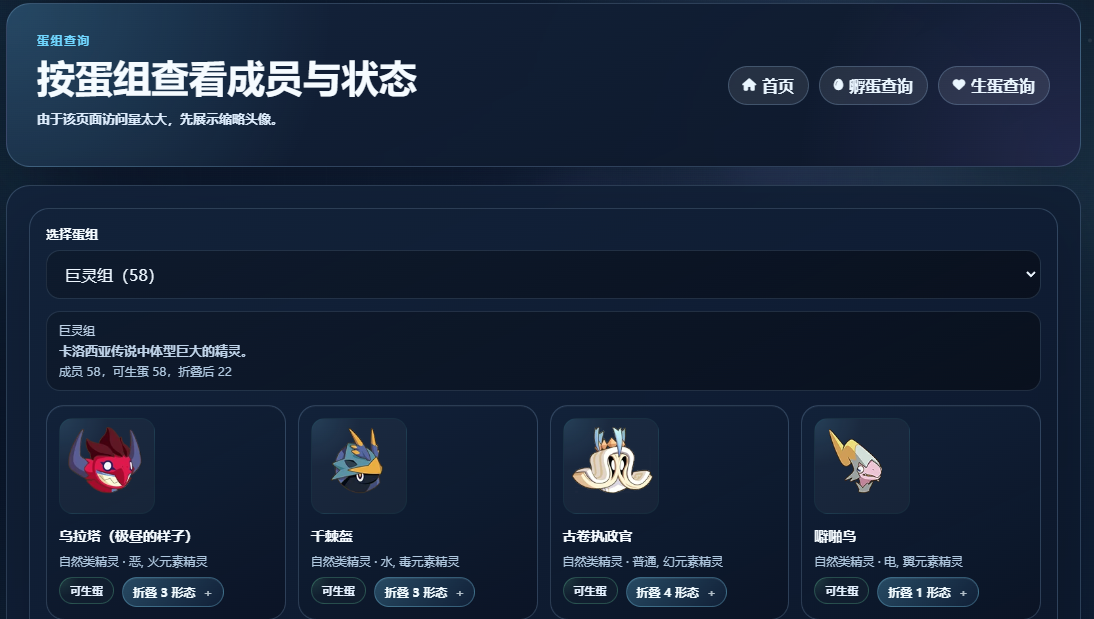Image resolution: width=1094 pixels, height=619 pixels.
Task: Click the home icon in 首页 button
Action: [x=749, y=85]
